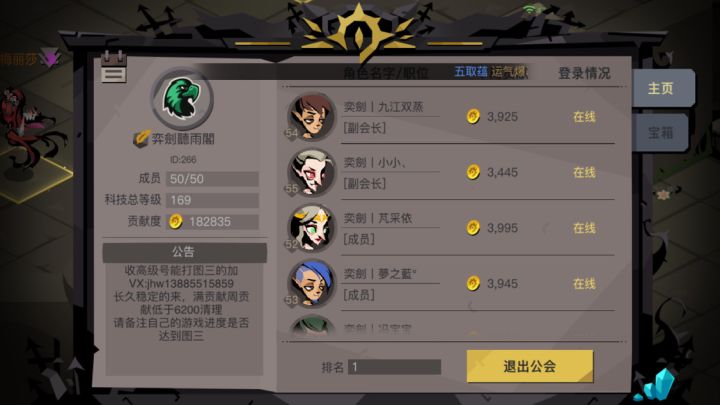Click the 3,925 coin icon for 九江双蒸
The image size is (720, 405).
472,117
